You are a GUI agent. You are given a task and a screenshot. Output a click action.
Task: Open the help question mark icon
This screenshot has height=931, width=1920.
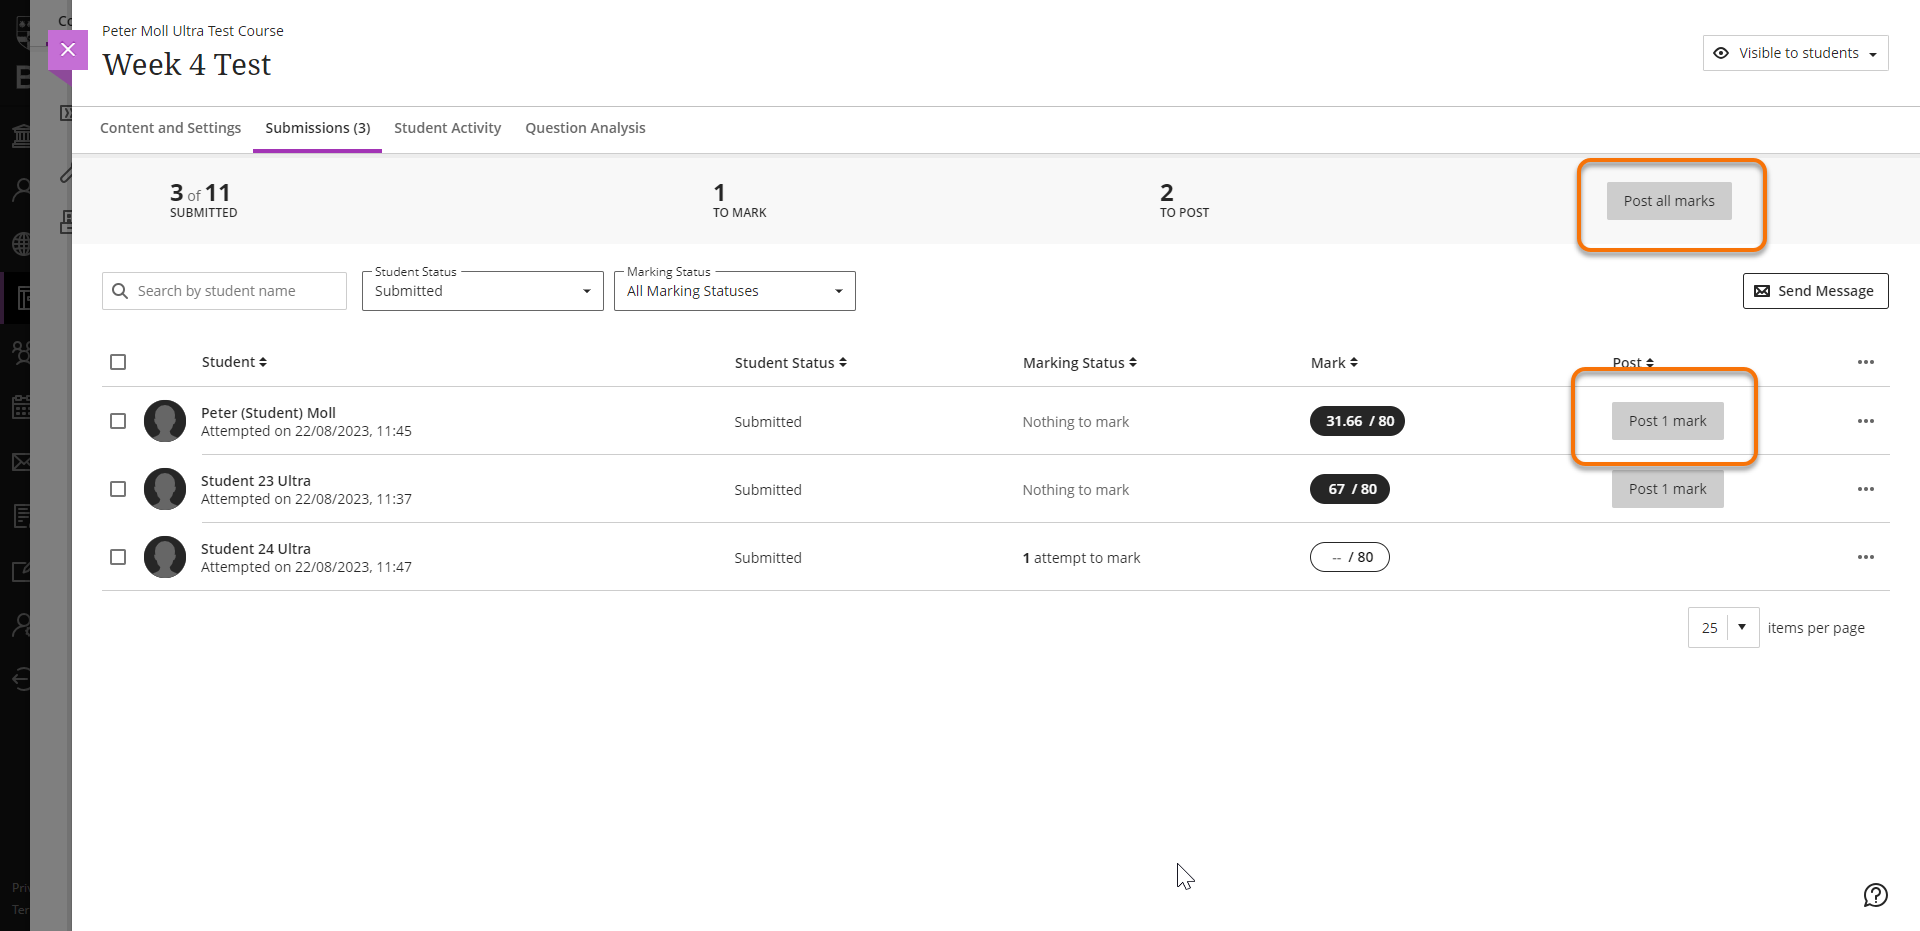(1875, 895)
